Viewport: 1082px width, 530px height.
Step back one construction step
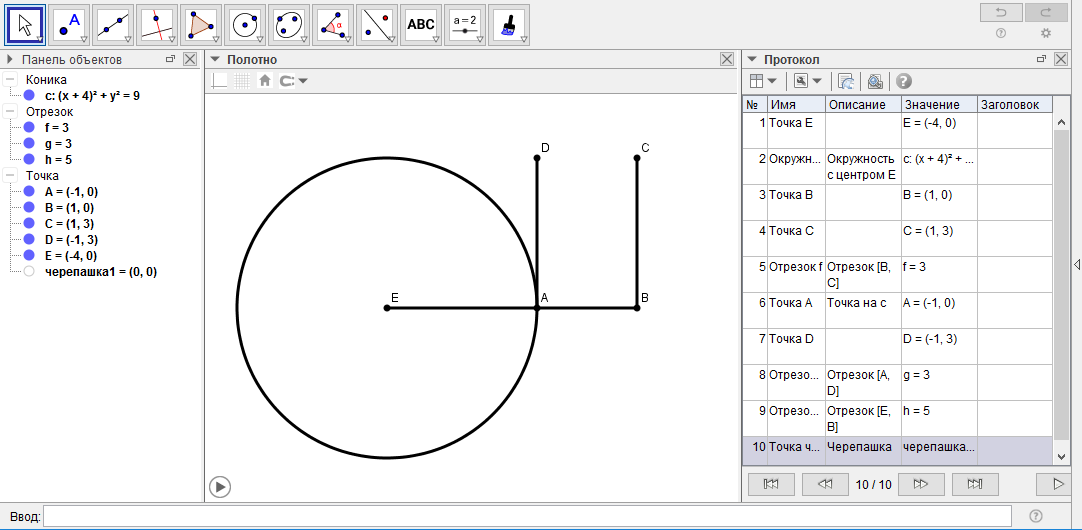pyautogui.click(x=825, y=485)
